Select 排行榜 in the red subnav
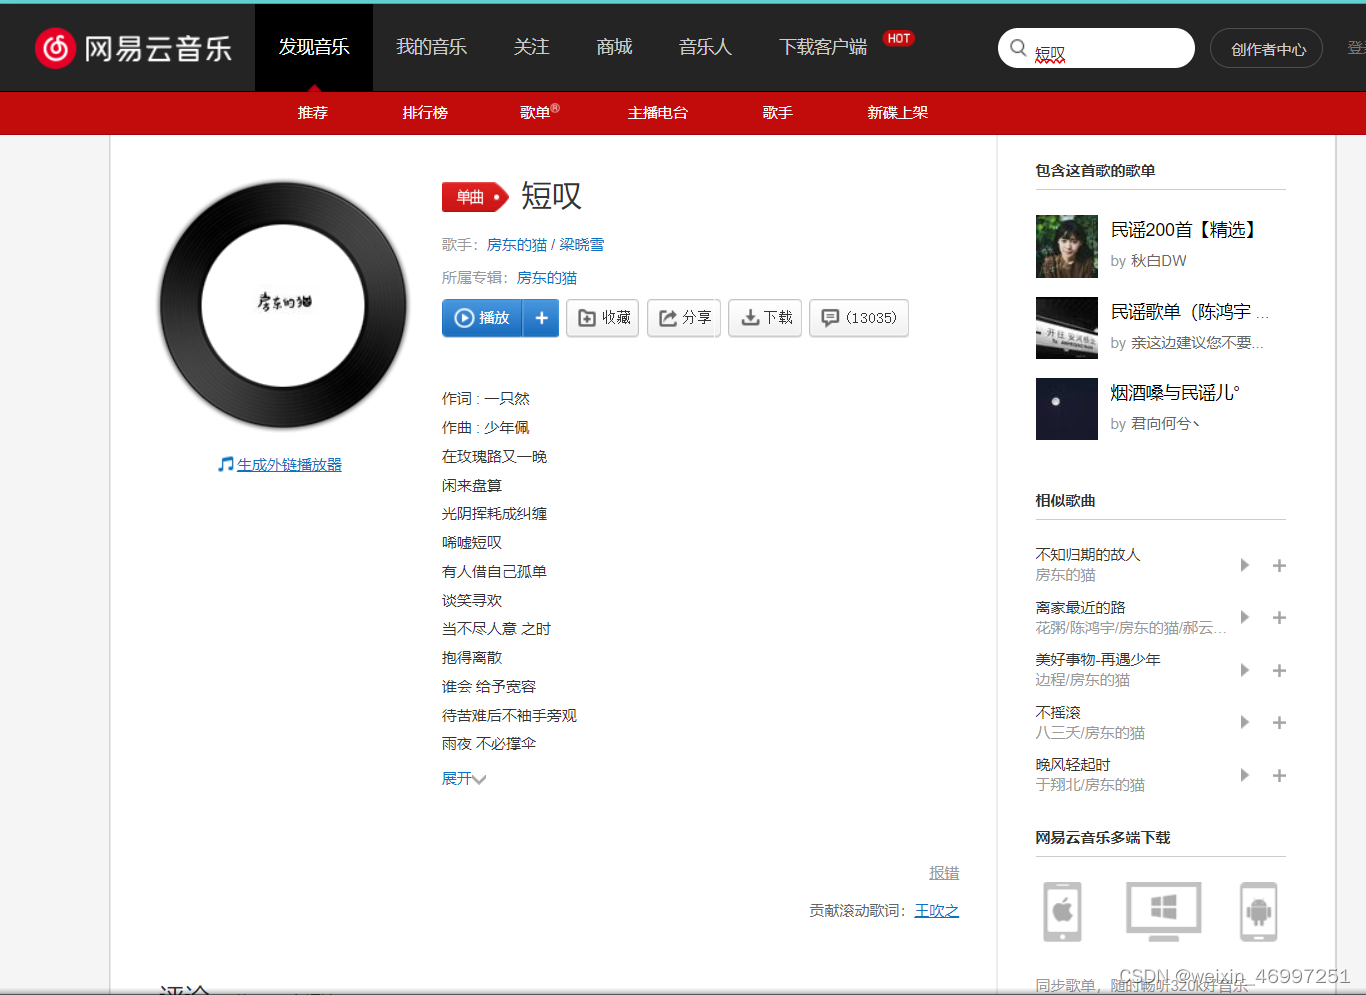This screenshot has width=1366, height=995. point(425,113)
